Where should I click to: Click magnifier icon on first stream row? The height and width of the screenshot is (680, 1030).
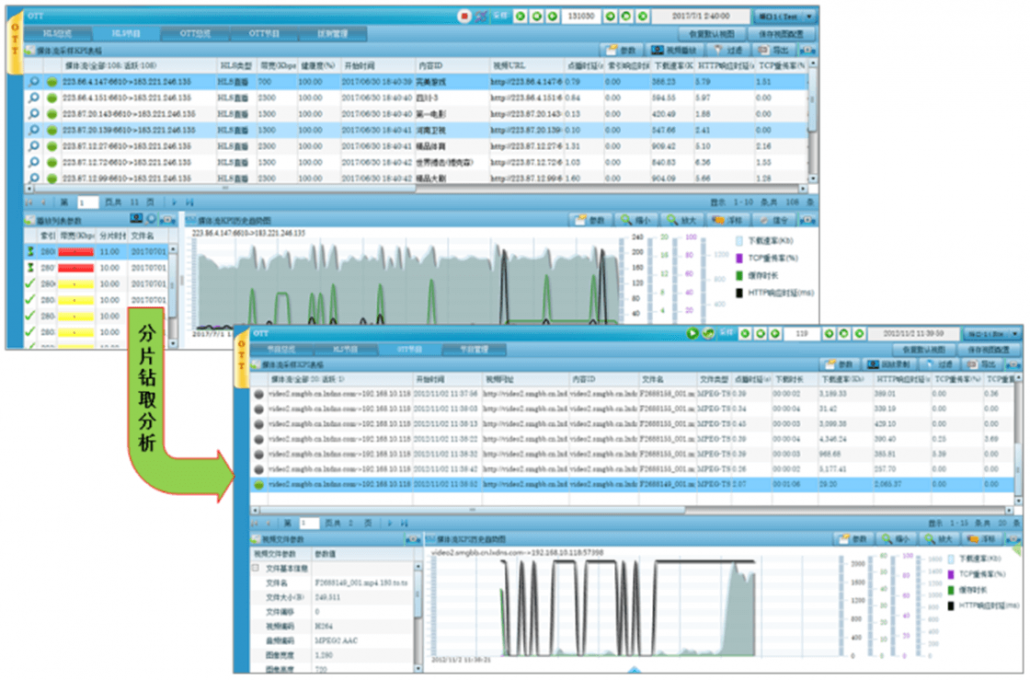(x=34, y=81)
